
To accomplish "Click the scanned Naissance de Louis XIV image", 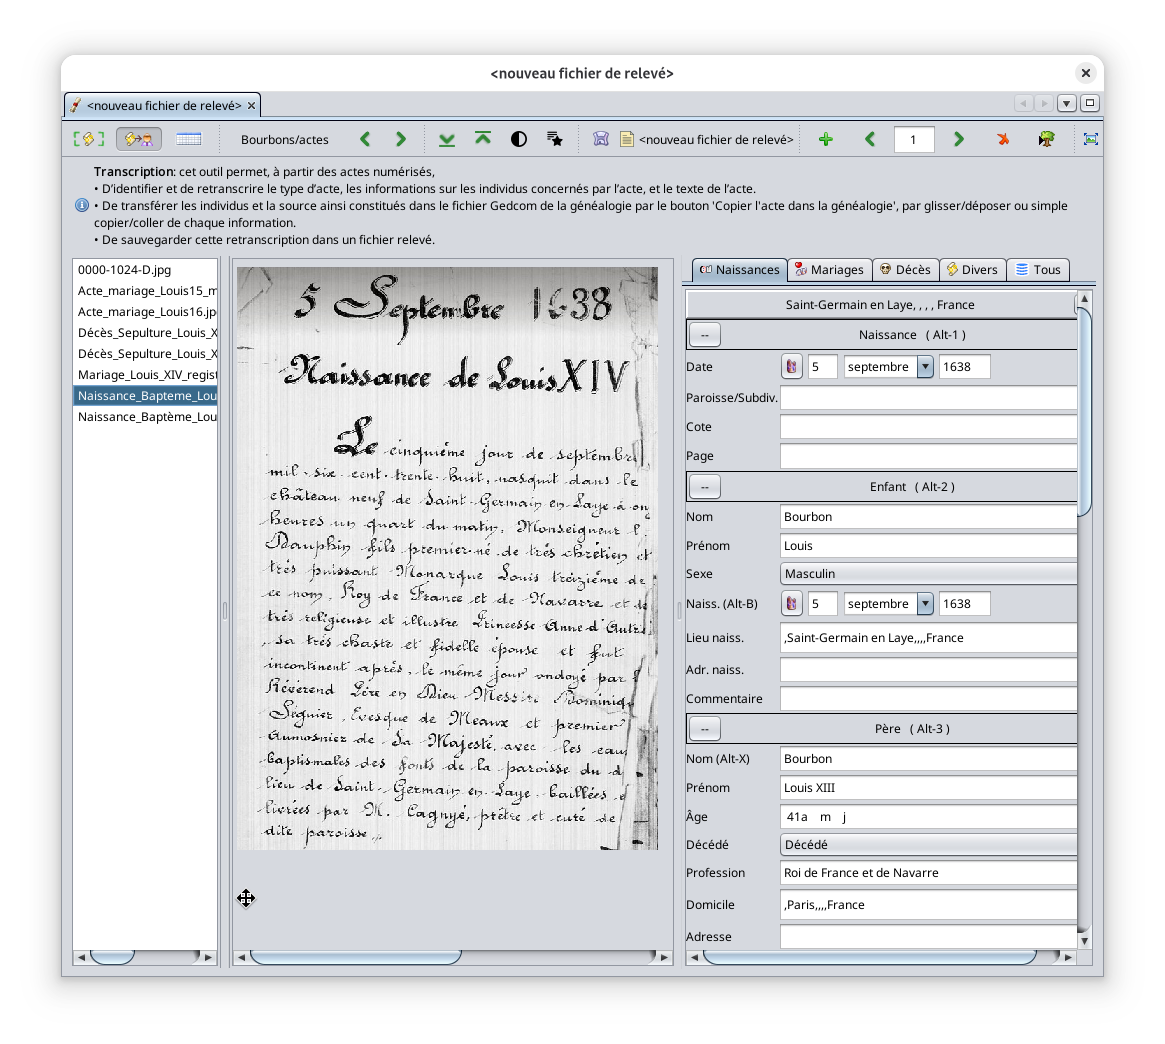I will click(x=447, y=558).
